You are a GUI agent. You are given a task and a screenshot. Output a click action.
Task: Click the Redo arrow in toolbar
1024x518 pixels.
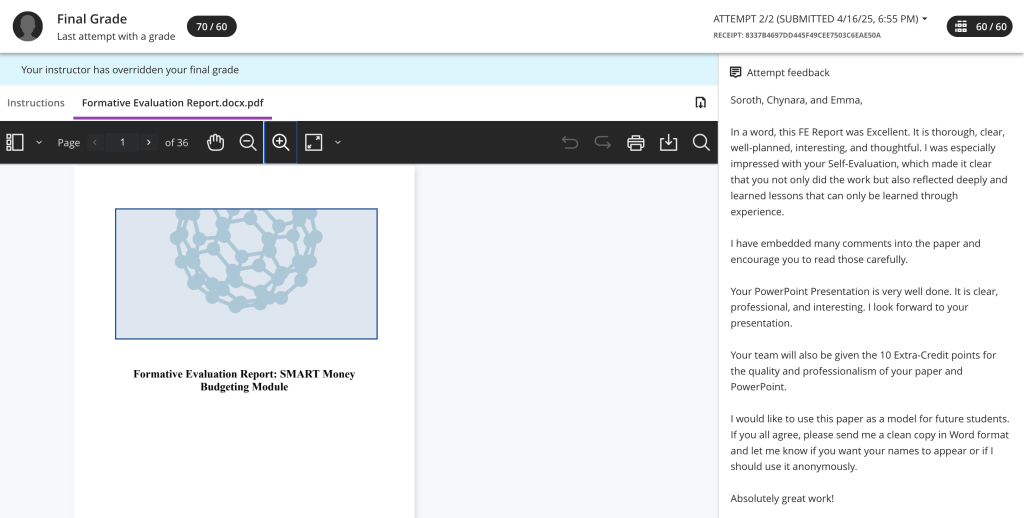[603, 142]
